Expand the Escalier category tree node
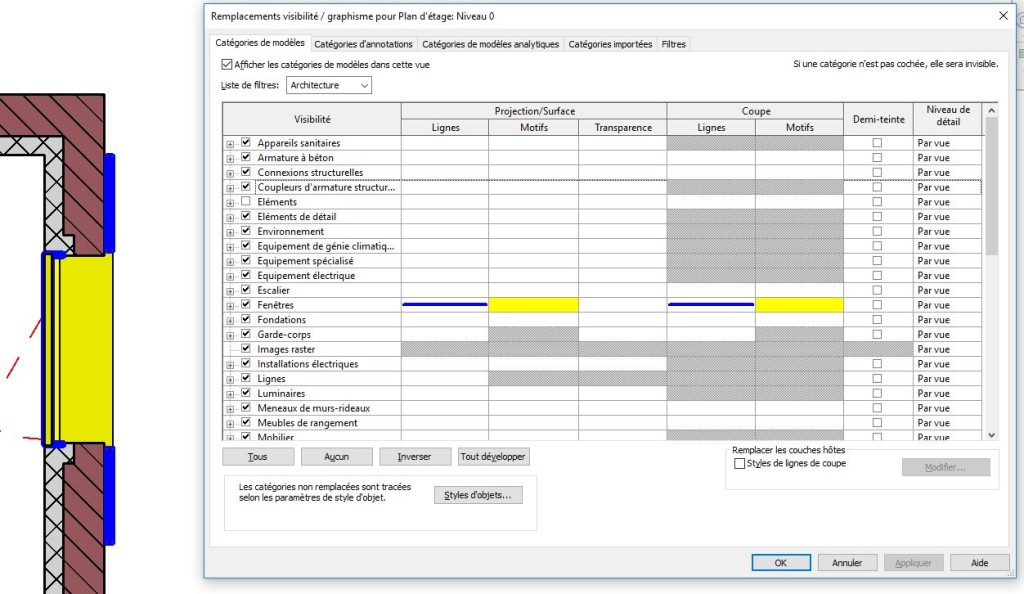 click(230, 291)
